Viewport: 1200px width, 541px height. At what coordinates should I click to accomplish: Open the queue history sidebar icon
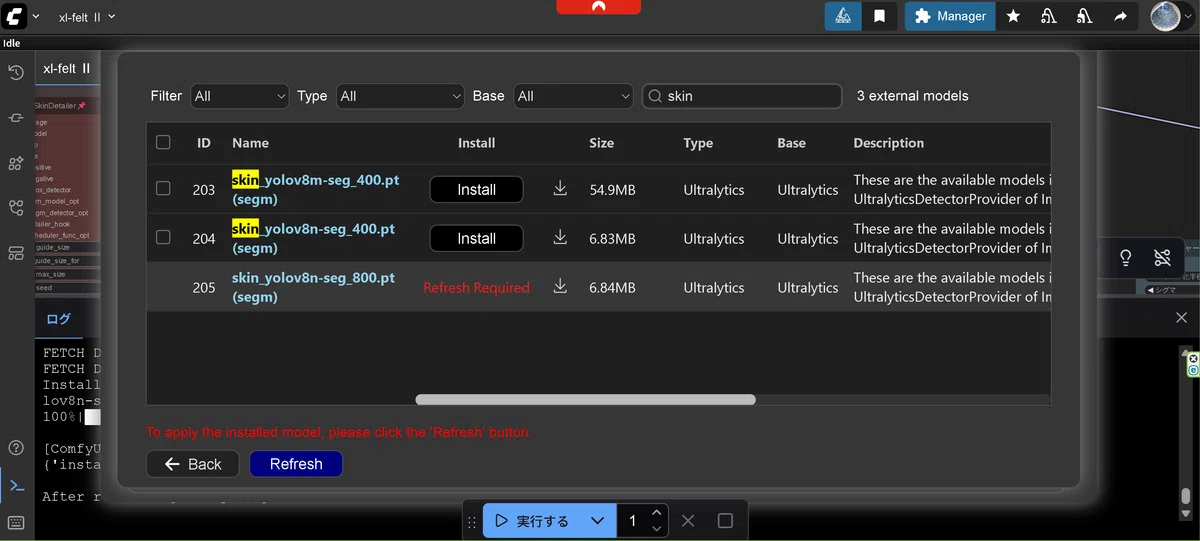16,72
